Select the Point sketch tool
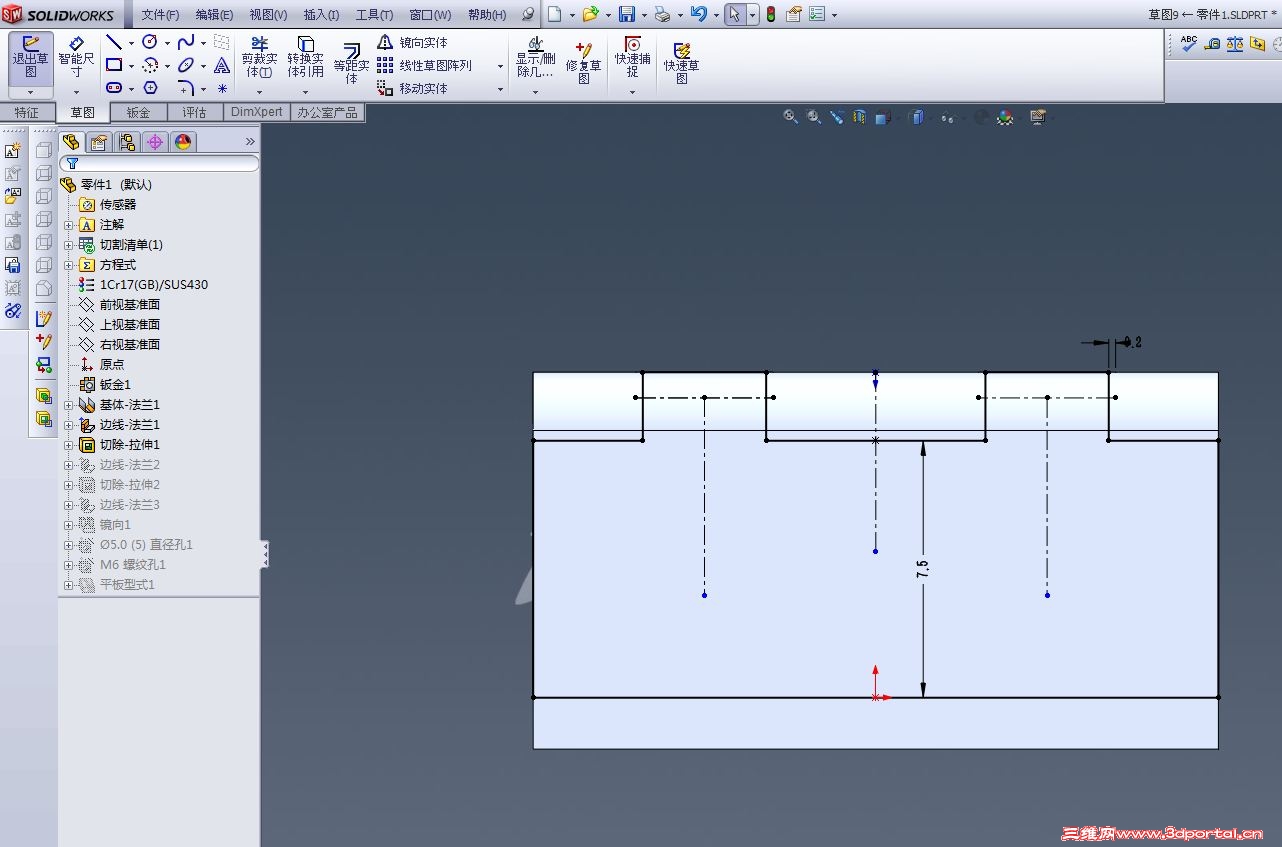This screenshot has width=1282, height=847. [x=222, y=88]
